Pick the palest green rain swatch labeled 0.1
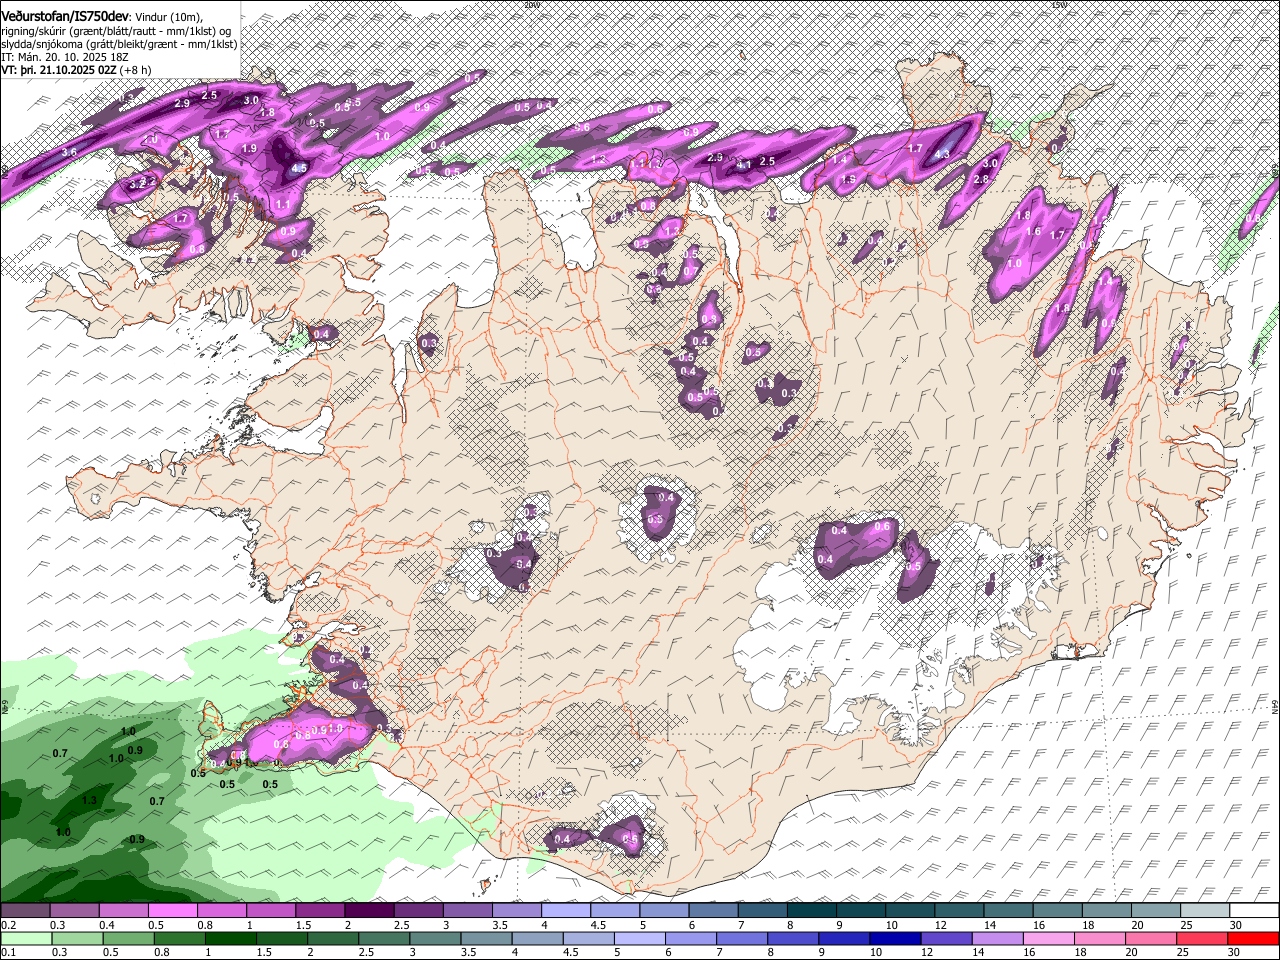The width and height of the screenshot is (1280, 960). coord(26,938)
